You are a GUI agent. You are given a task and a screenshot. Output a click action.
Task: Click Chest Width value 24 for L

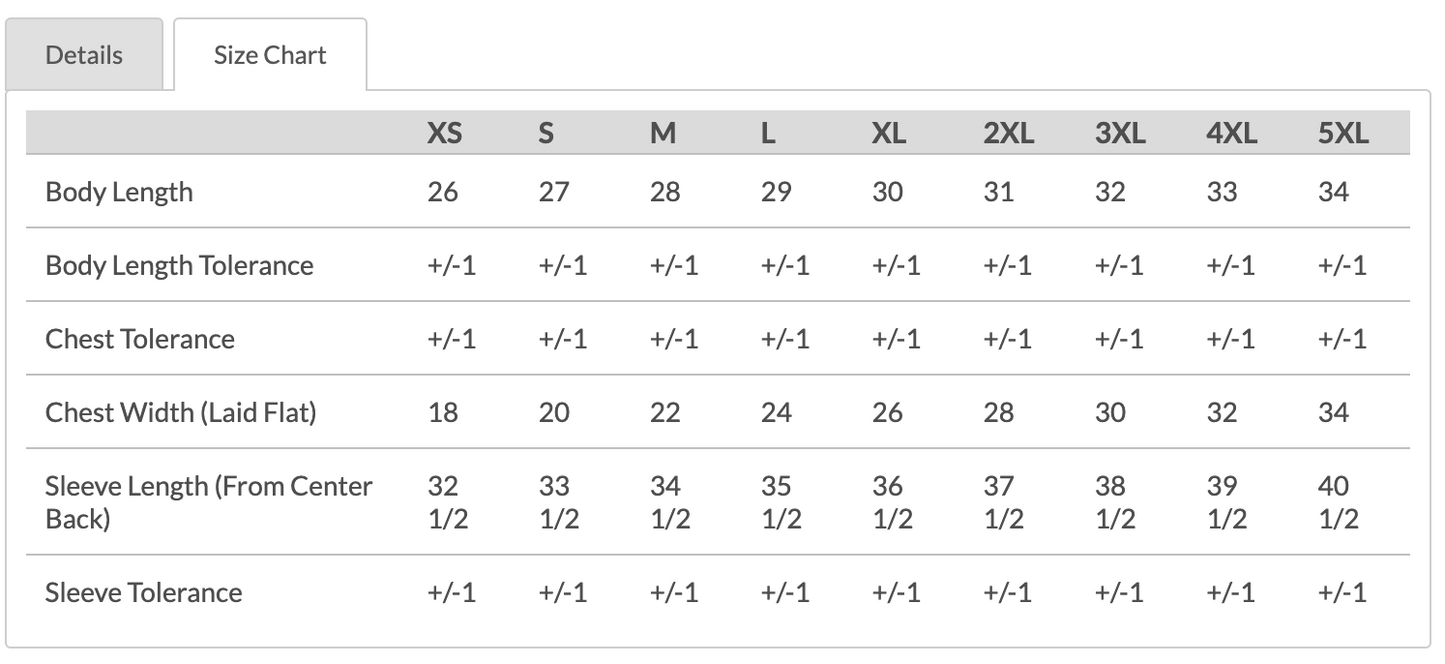(776, 412)
